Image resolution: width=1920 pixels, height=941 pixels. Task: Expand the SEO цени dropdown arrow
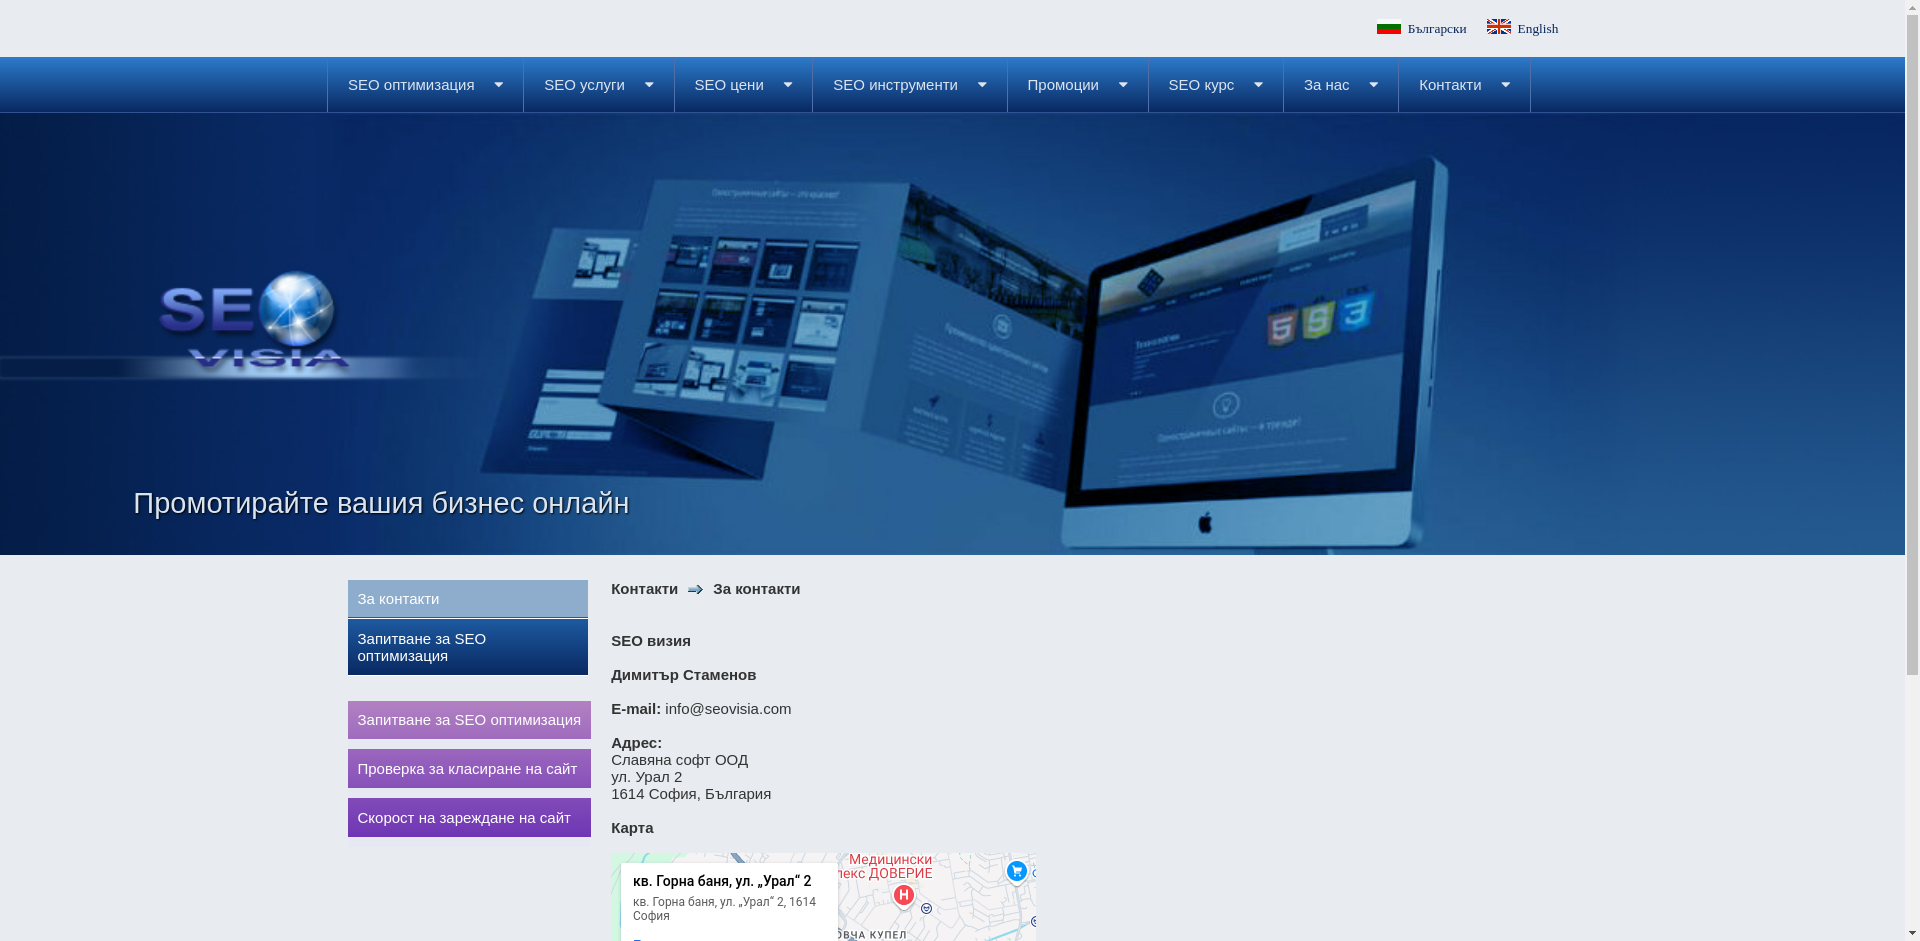pyautogui.click(x=788, y=85)
